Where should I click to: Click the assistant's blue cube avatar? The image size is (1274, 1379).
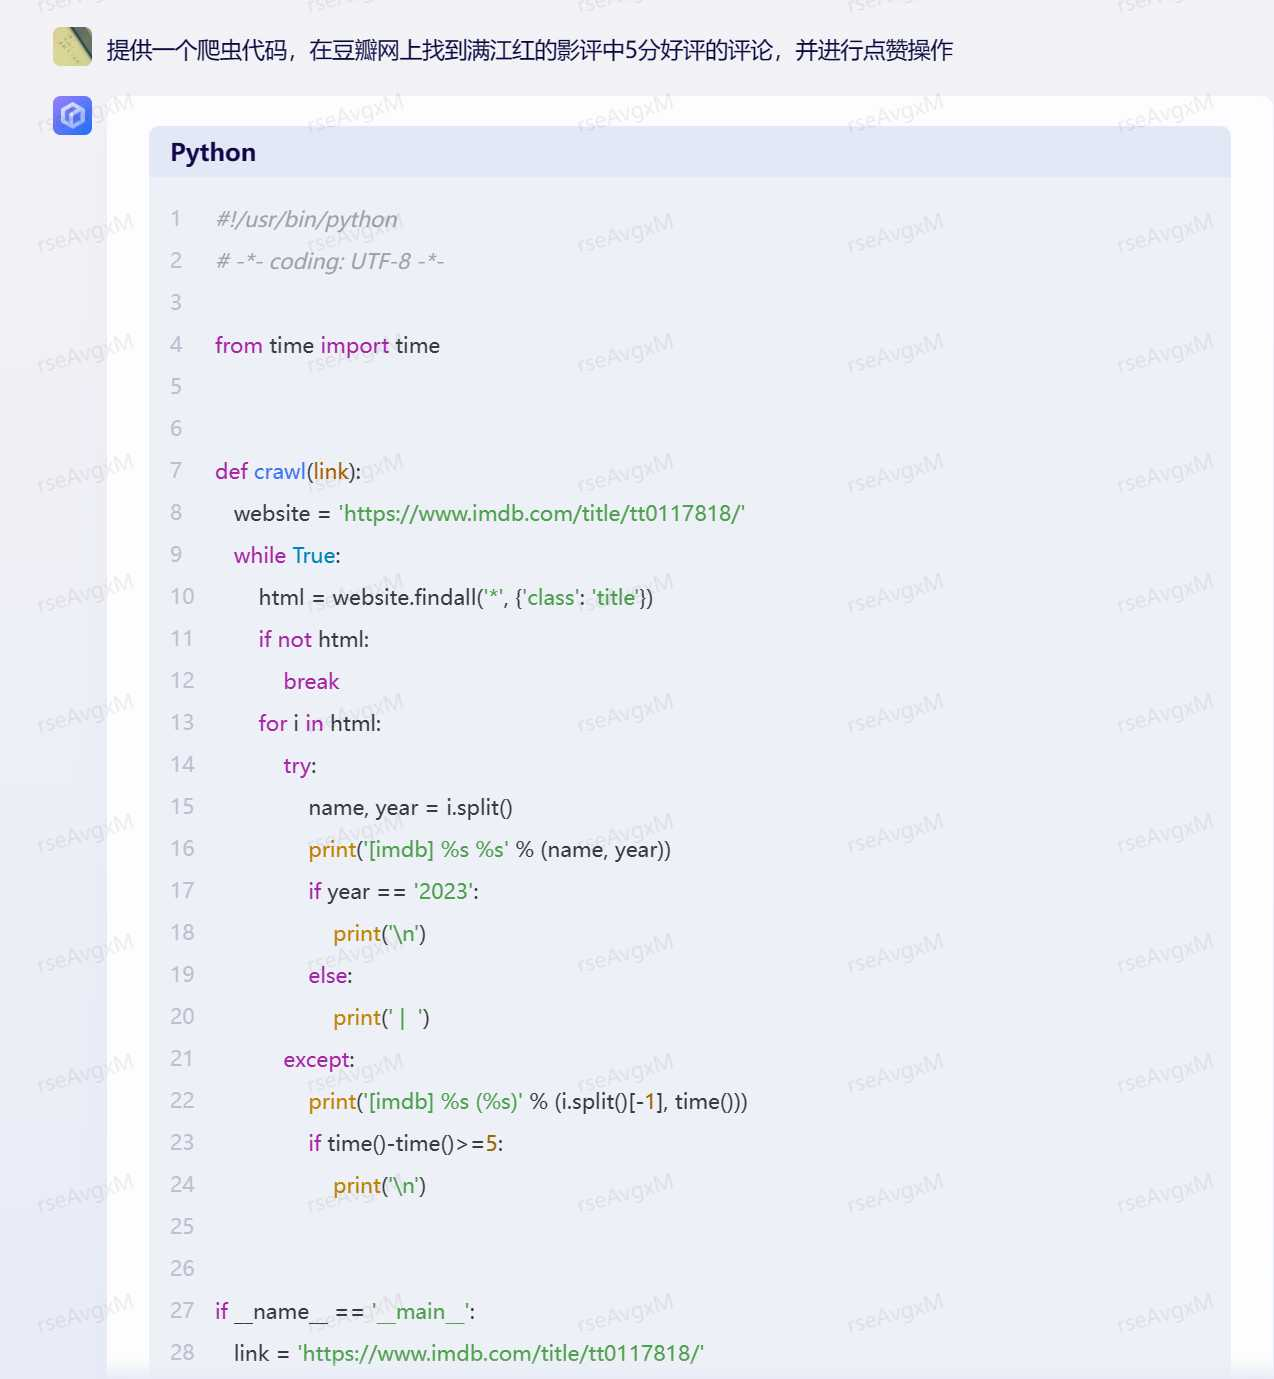click(x=72, y=116)
